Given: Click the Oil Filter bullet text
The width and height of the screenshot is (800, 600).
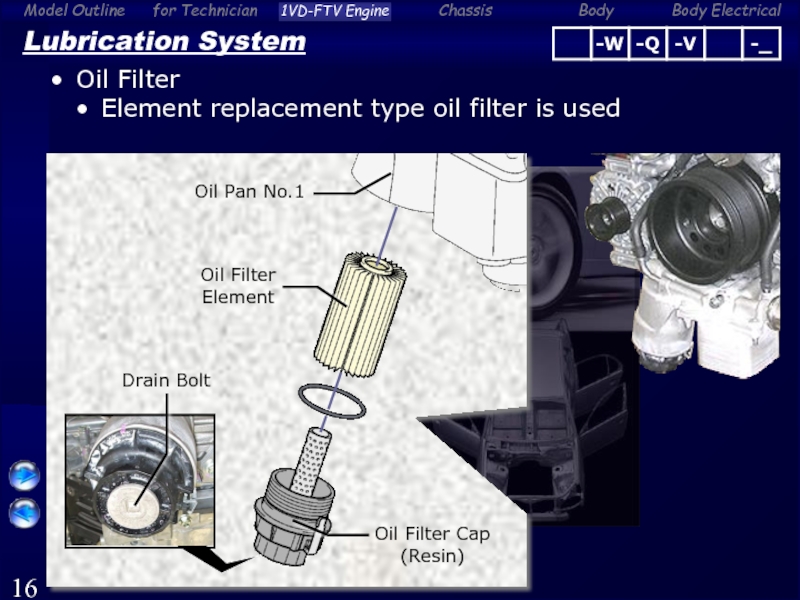Looking at the screenshot, I should coord(128,80).
